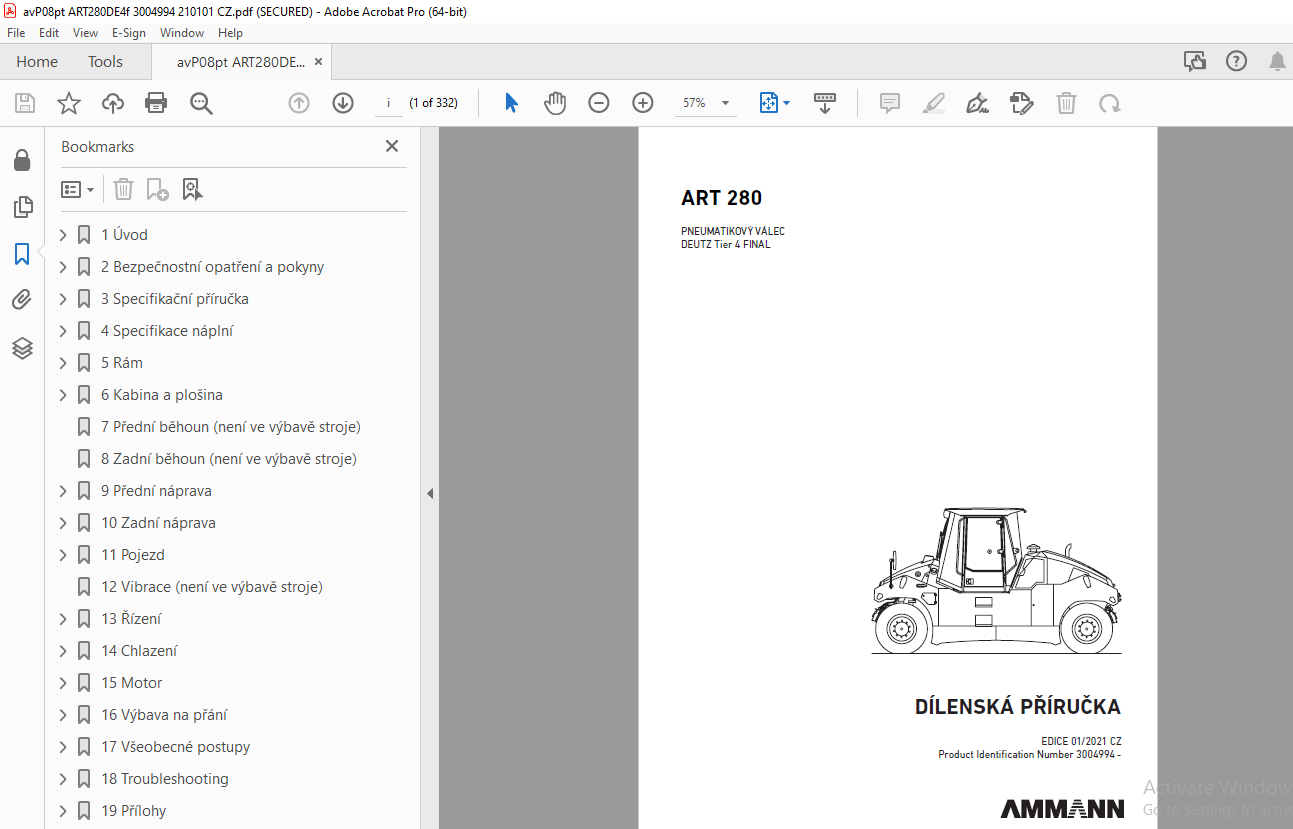Image resolution: width=1293 pixels, height=829 pixels.
Task: Expand the 5 Rám bookmark
Action: click(x=63, y=363)
